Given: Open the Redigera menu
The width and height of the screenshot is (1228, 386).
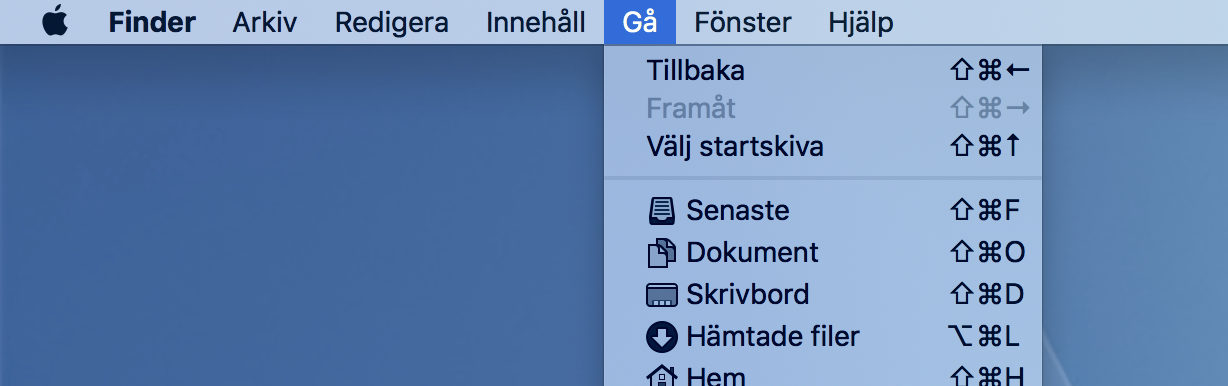Looking at the screenshot, I should point(392,22).
